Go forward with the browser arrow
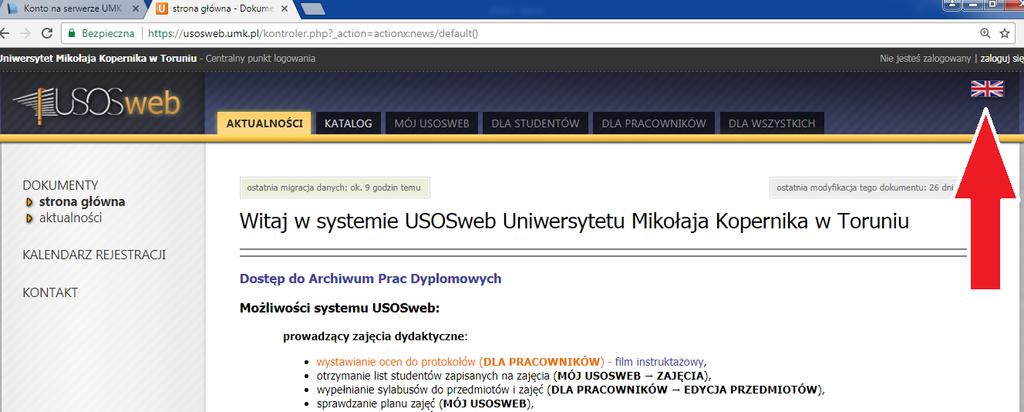 tap(24, 33)
